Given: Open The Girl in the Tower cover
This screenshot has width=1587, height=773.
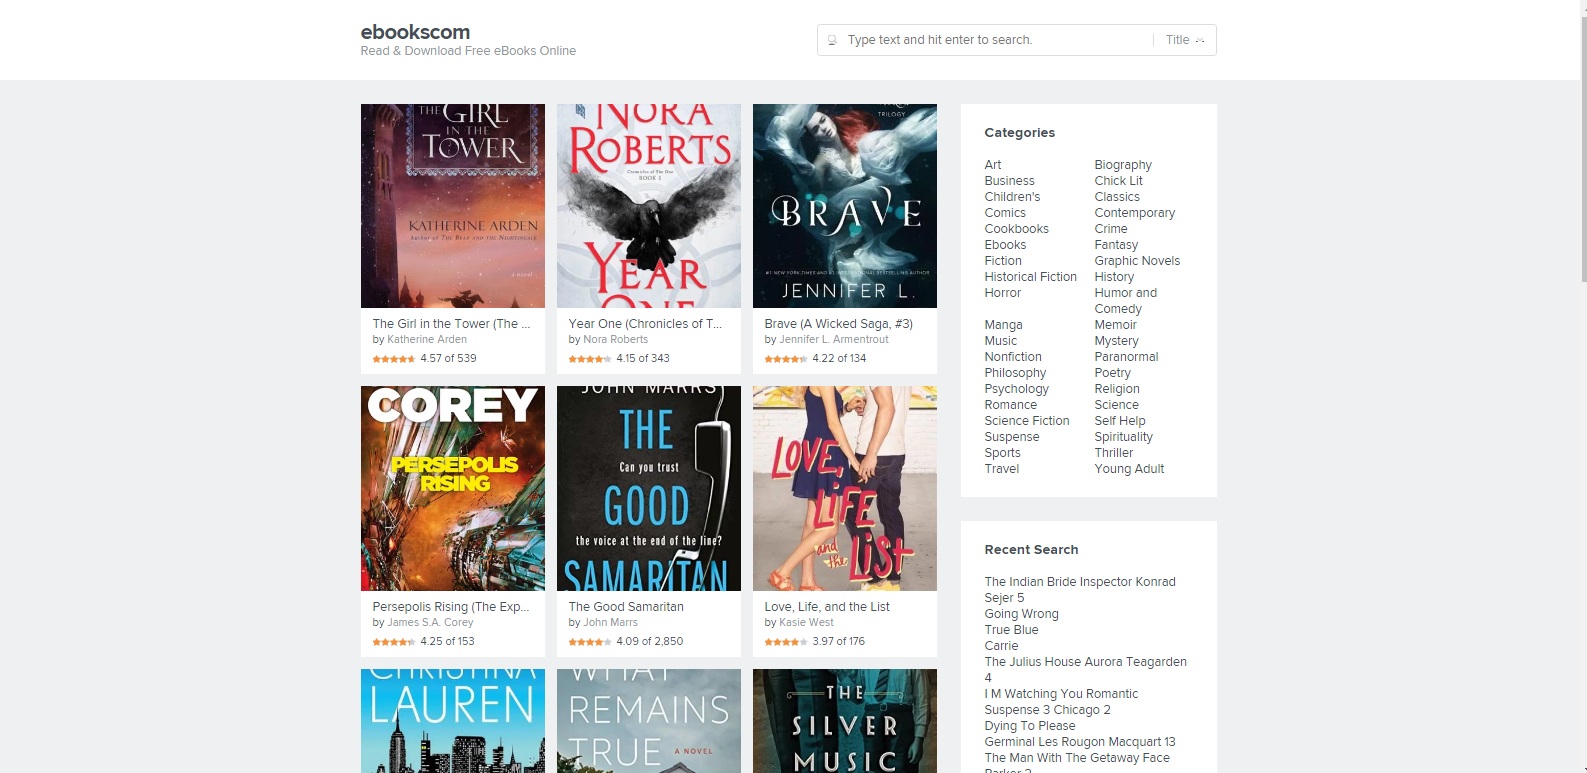Looking at the screenshot, I should [x=453, y=206].
